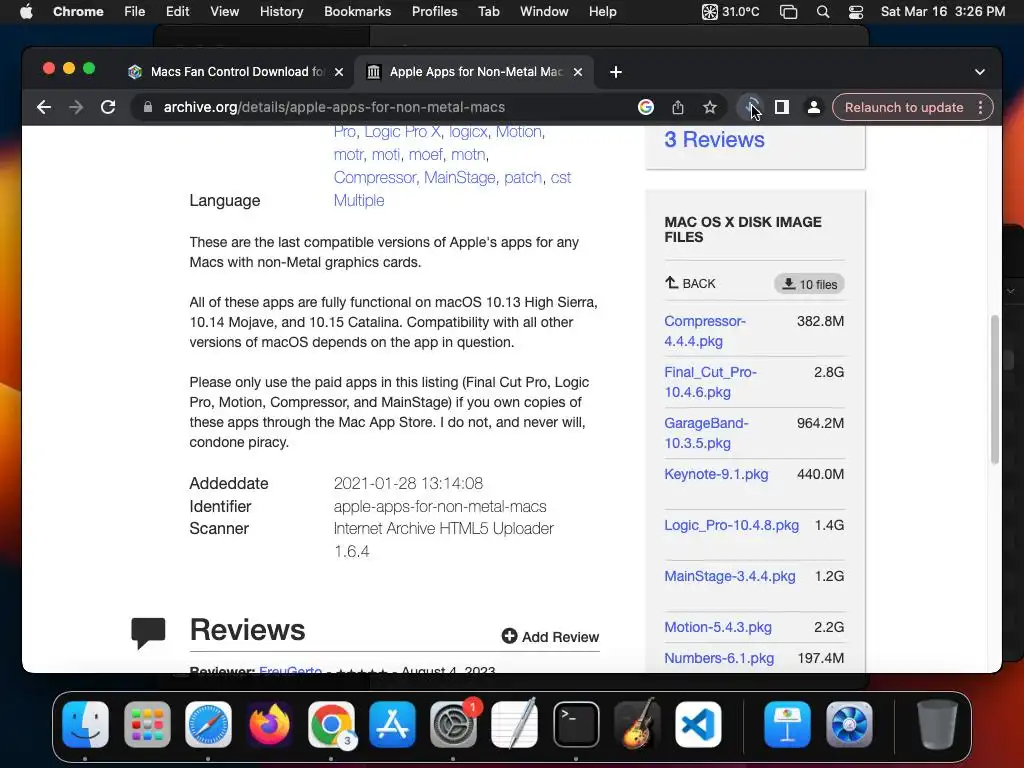Viewport: 1024px width, 768px height.
Task: Click the MainStage topic link
Action: (460, 178)
